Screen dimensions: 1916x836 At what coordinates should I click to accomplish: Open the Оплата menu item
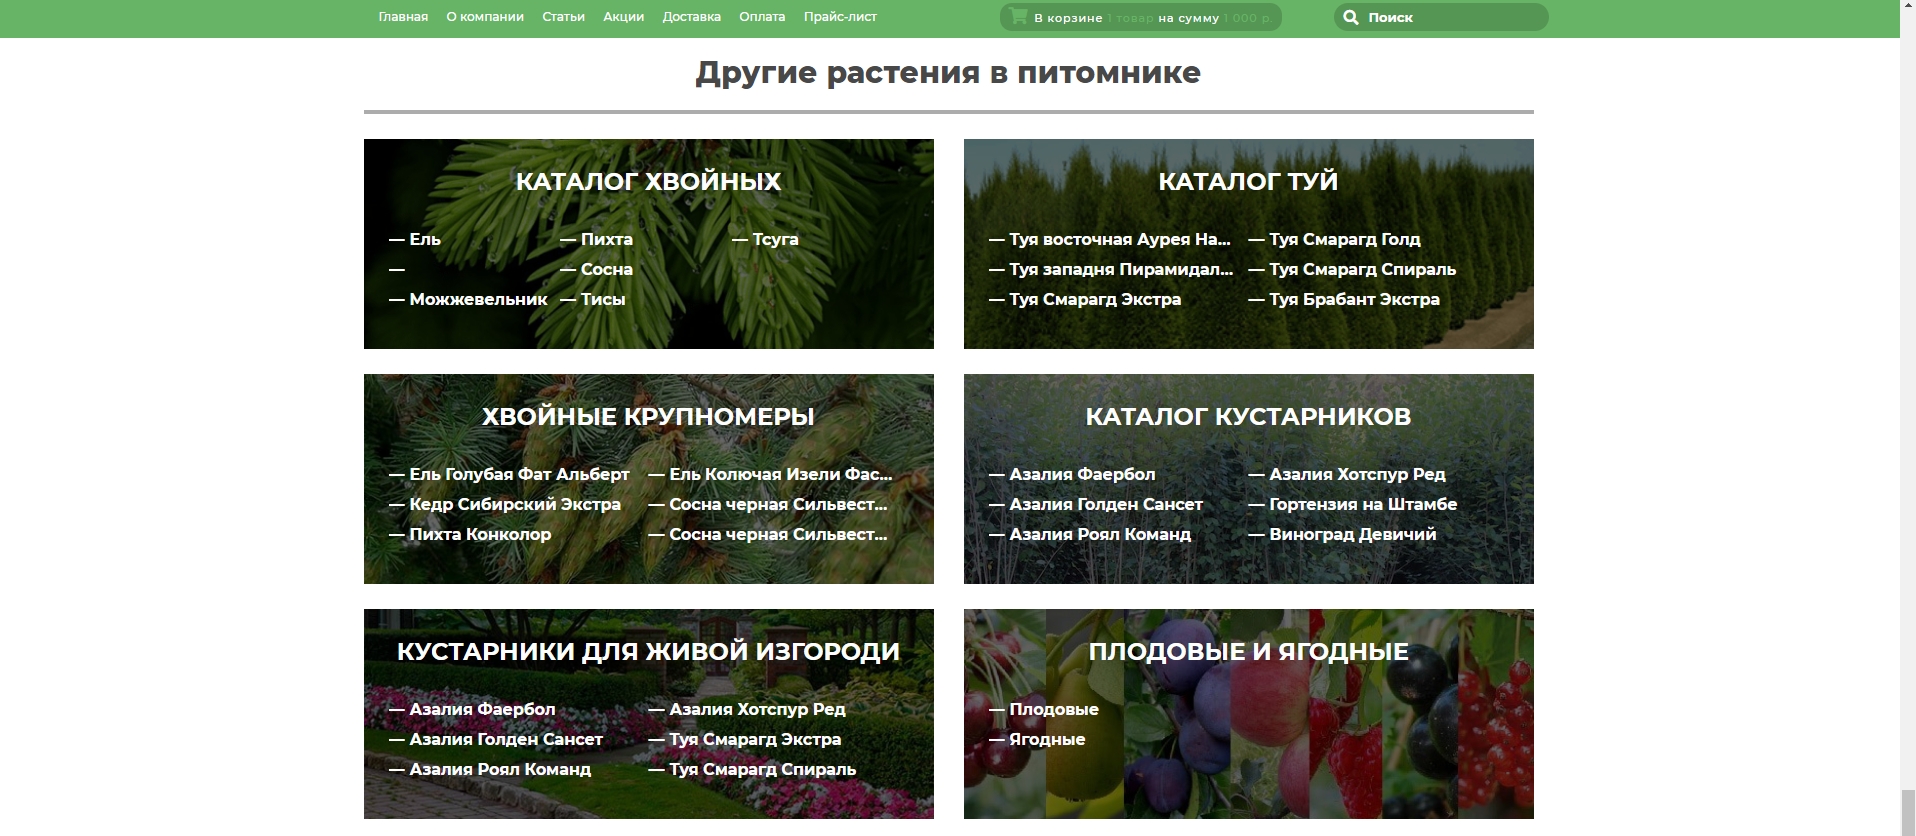coord(762,17)
